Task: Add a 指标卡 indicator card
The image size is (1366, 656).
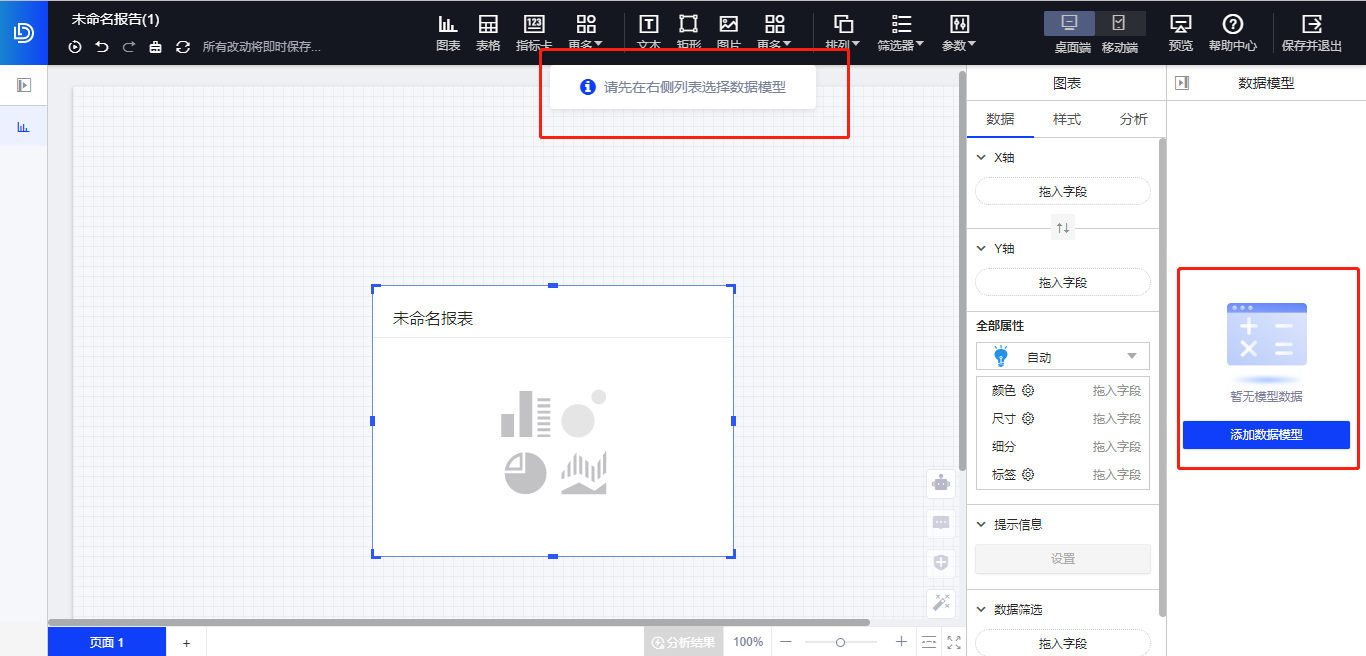Action: click(x=533, y=28)
